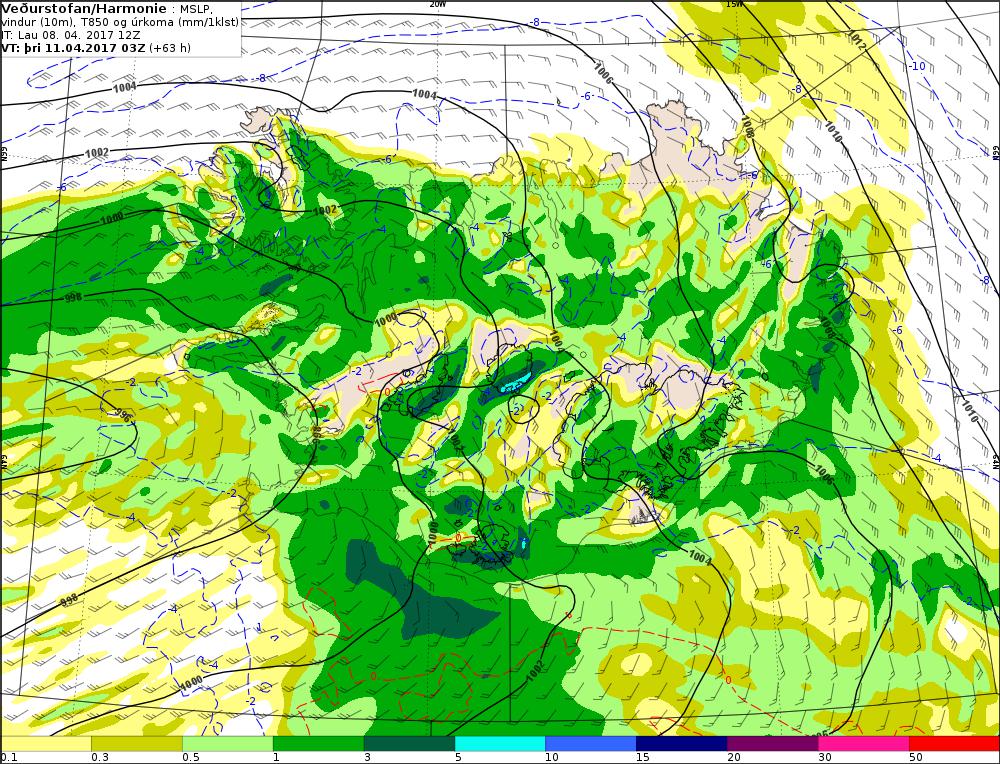Click the 'Veðurstofan/Harmonie' map title
Screen dimensions: 1000x764
85,9
